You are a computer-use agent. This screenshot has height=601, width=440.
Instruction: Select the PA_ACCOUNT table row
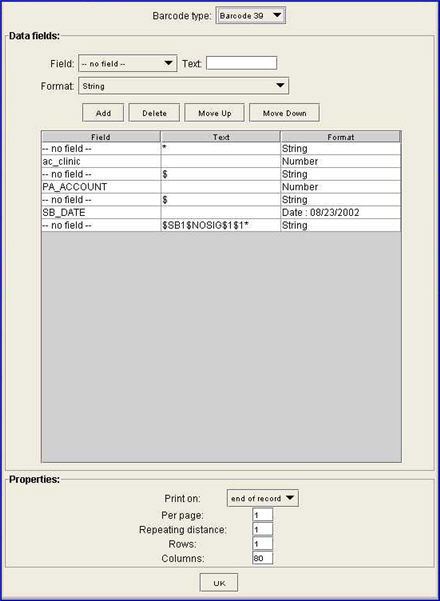(221, 187)
